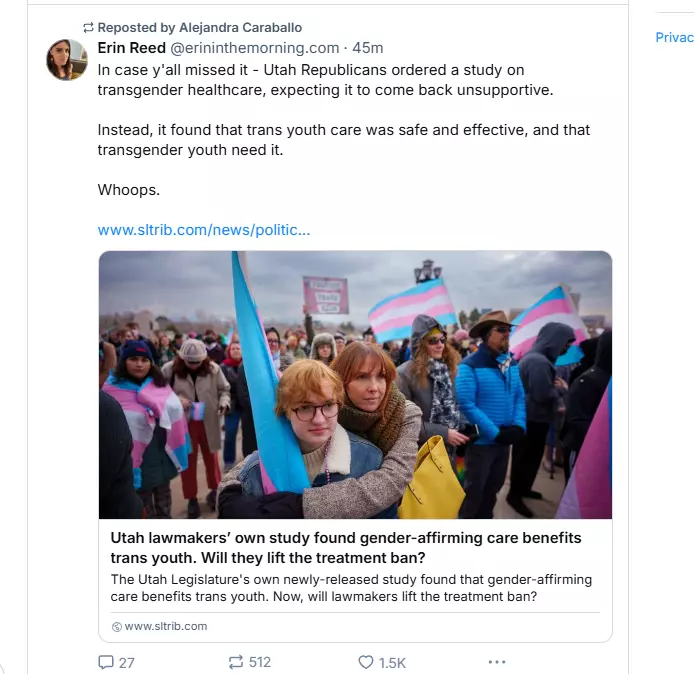Follow the www.sltrib.com/news/politic... link in the post

tap(204, 230)
